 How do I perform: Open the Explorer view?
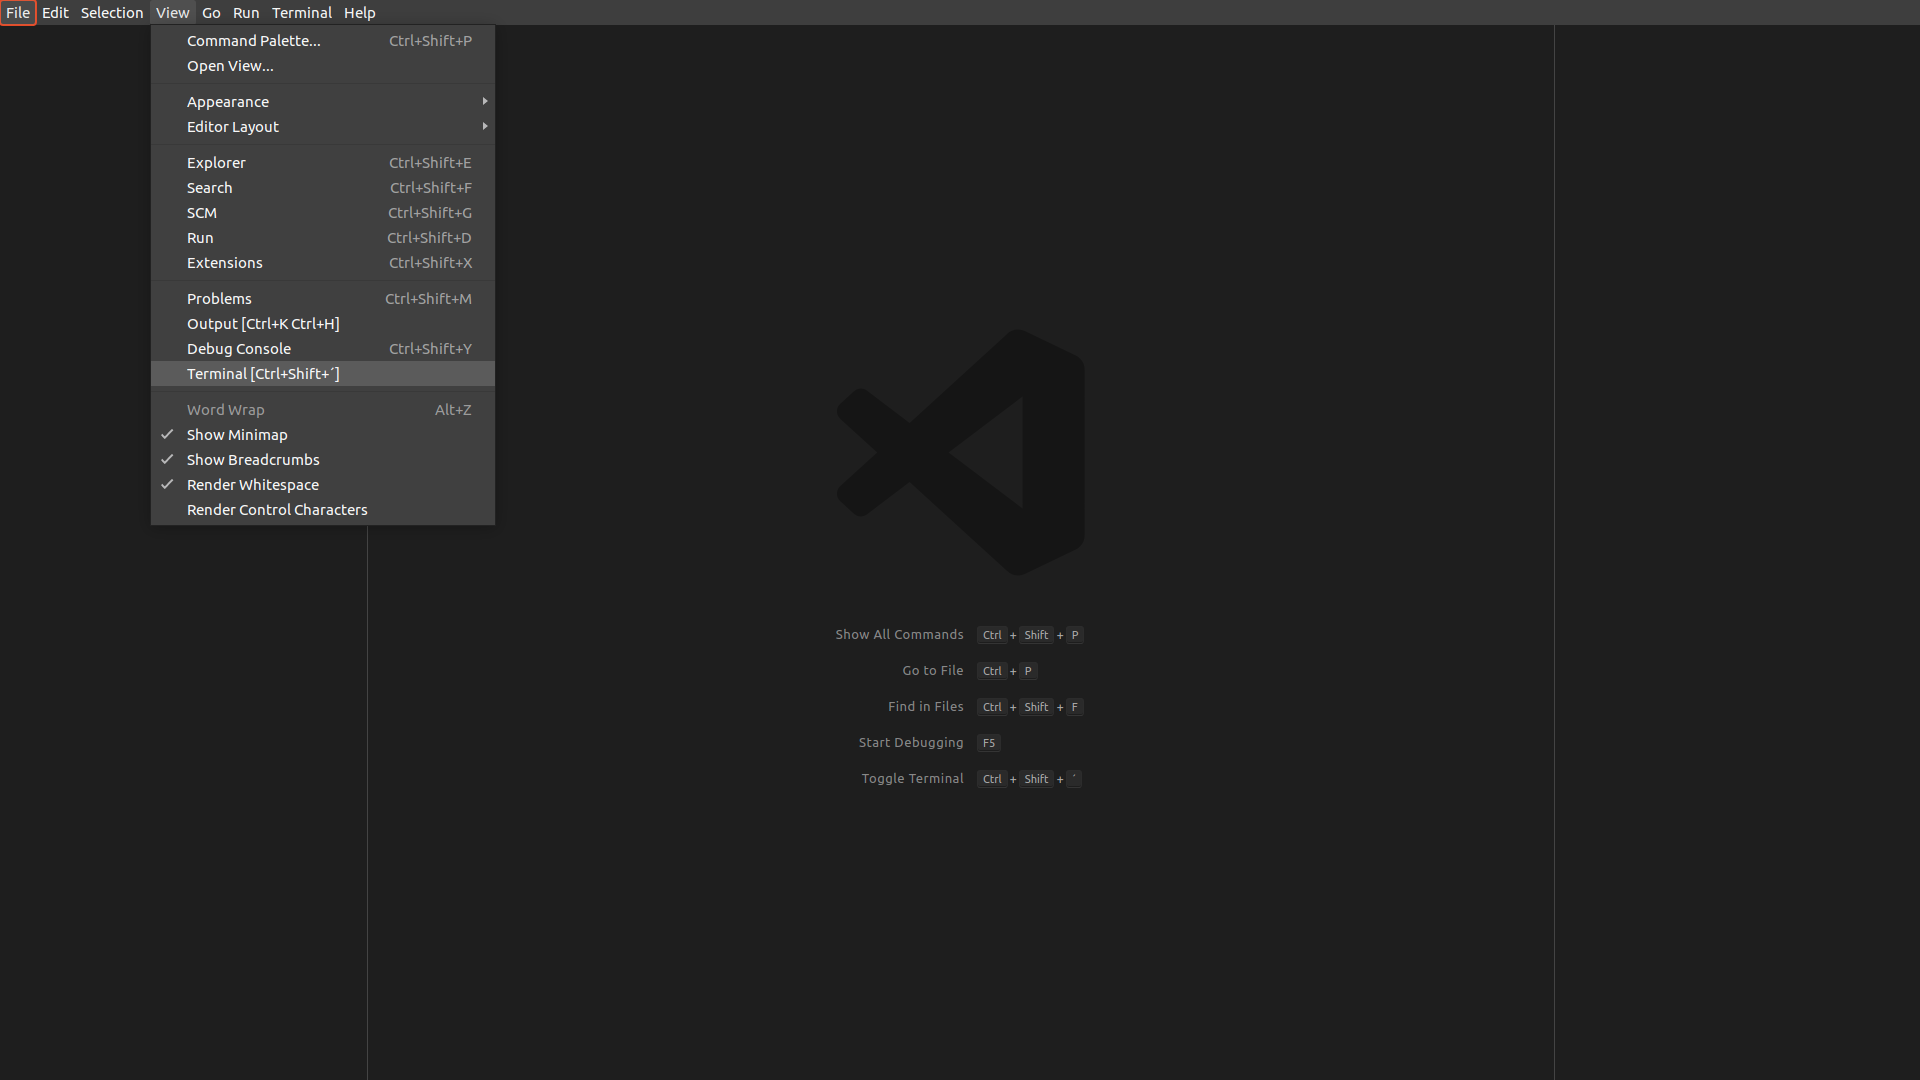pos(216,162)
